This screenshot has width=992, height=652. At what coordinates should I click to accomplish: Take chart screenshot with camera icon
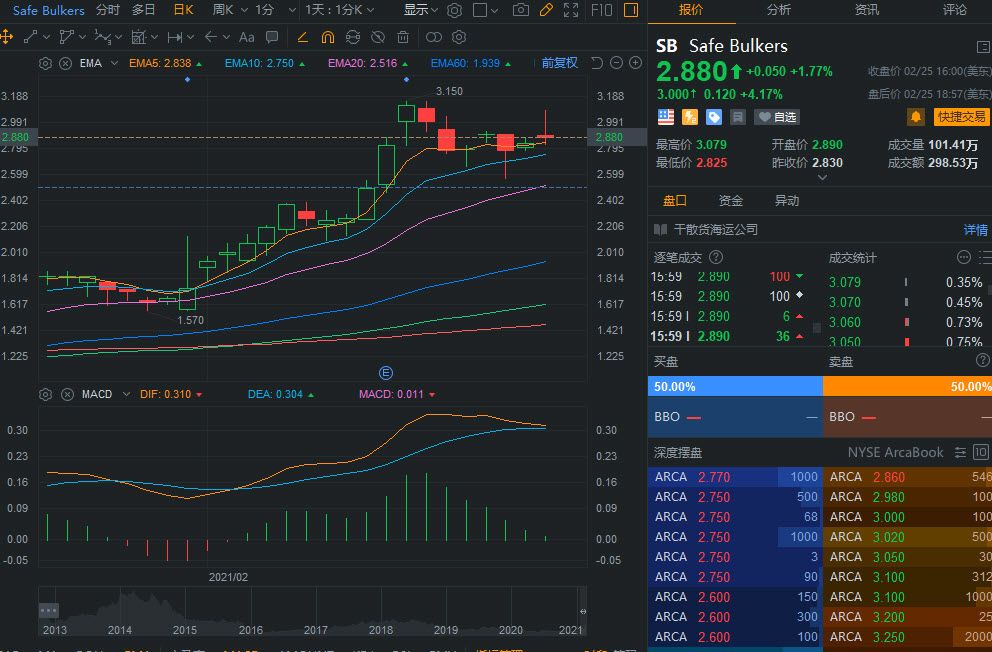[520, 10]
